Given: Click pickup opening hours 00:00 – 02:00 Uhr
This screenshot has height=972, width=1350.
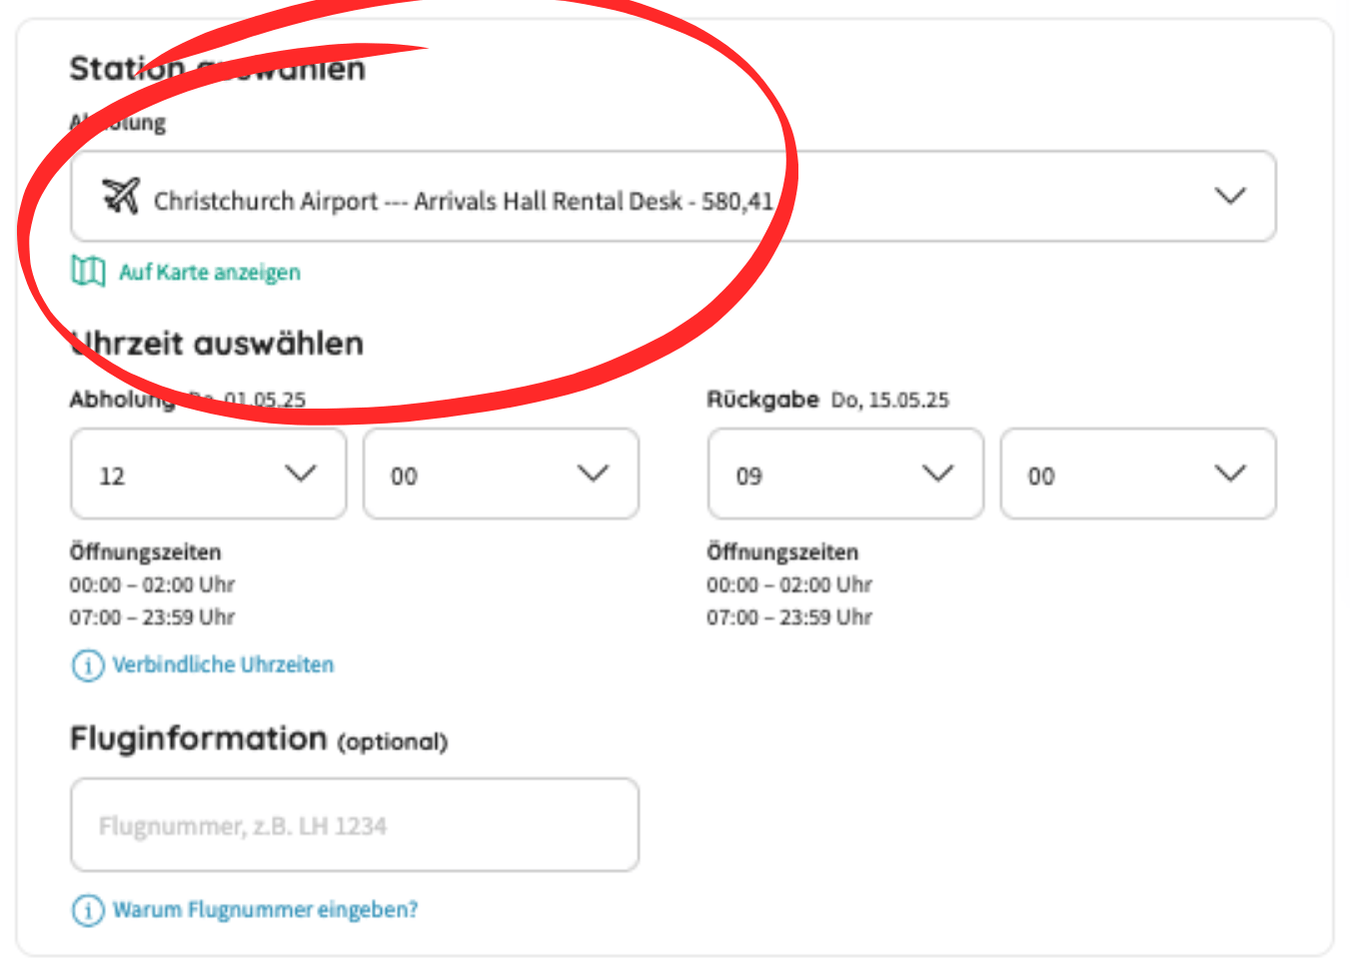Looking at the screenshot, I should tap(152, 585).
